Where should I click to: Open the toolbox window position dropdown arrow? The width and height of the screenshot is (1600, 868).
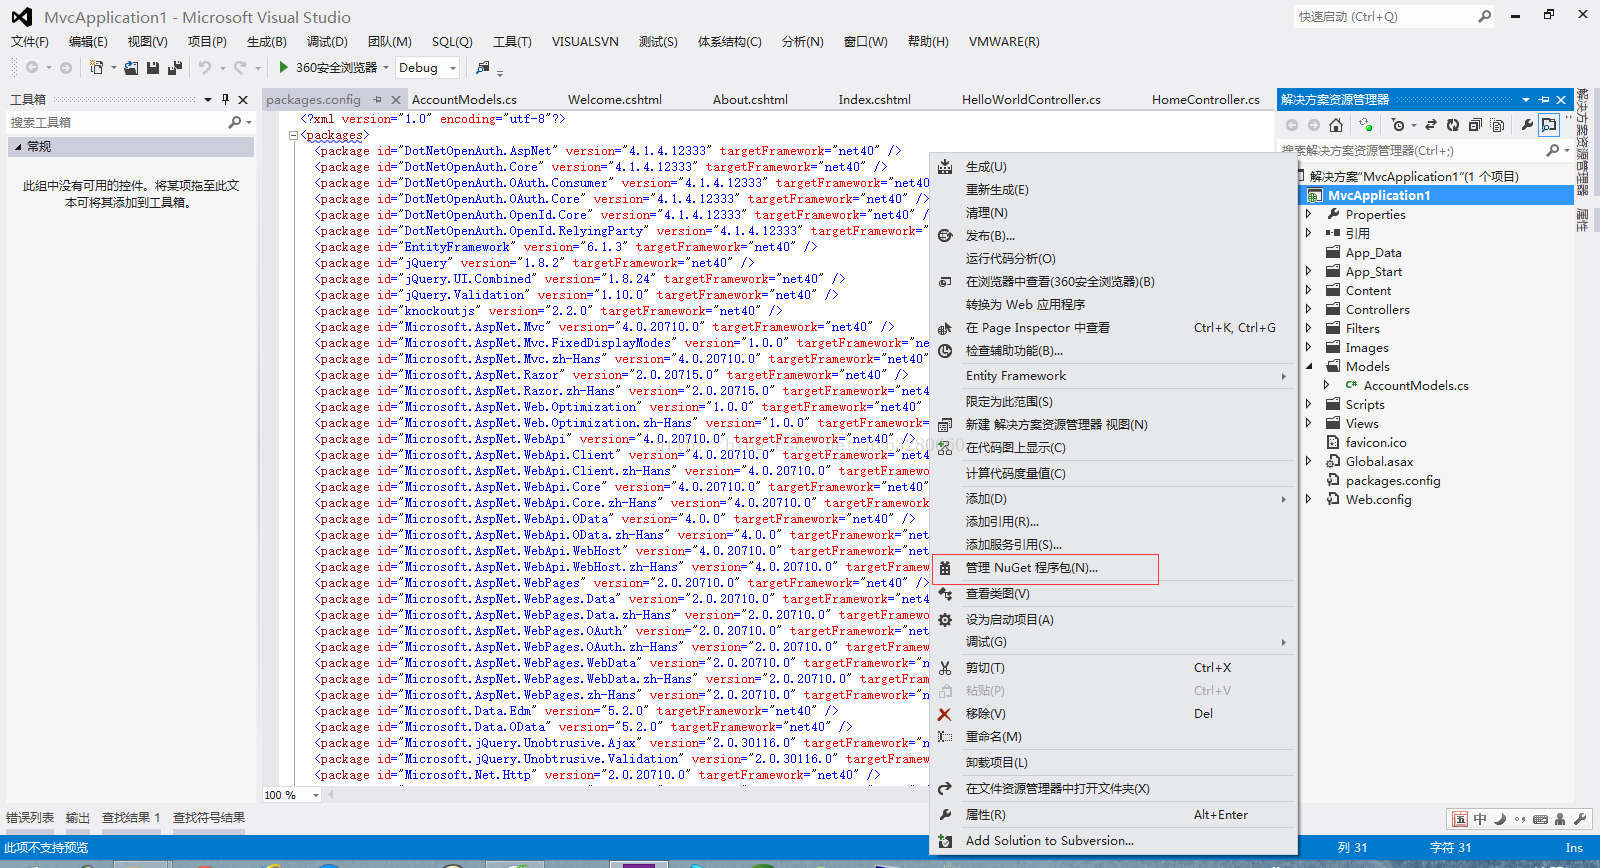tap(207, 99)
